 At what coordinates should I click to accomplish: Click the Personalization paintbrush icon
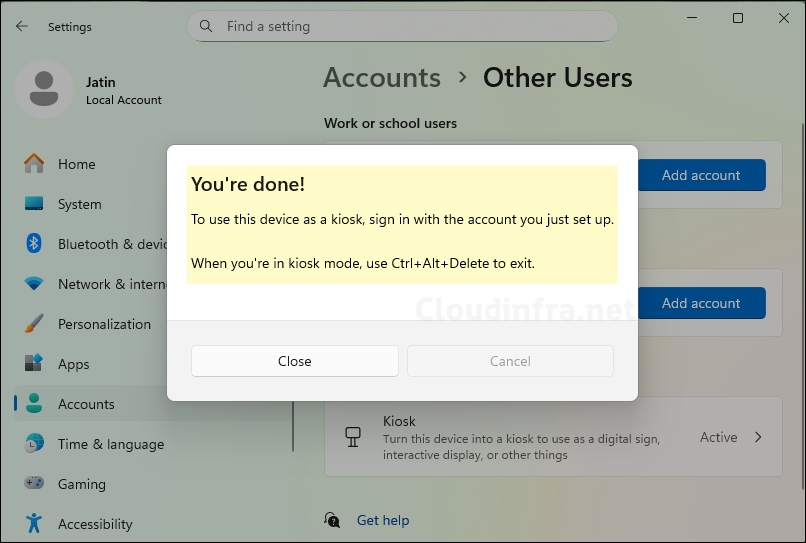tap(34, 324)
